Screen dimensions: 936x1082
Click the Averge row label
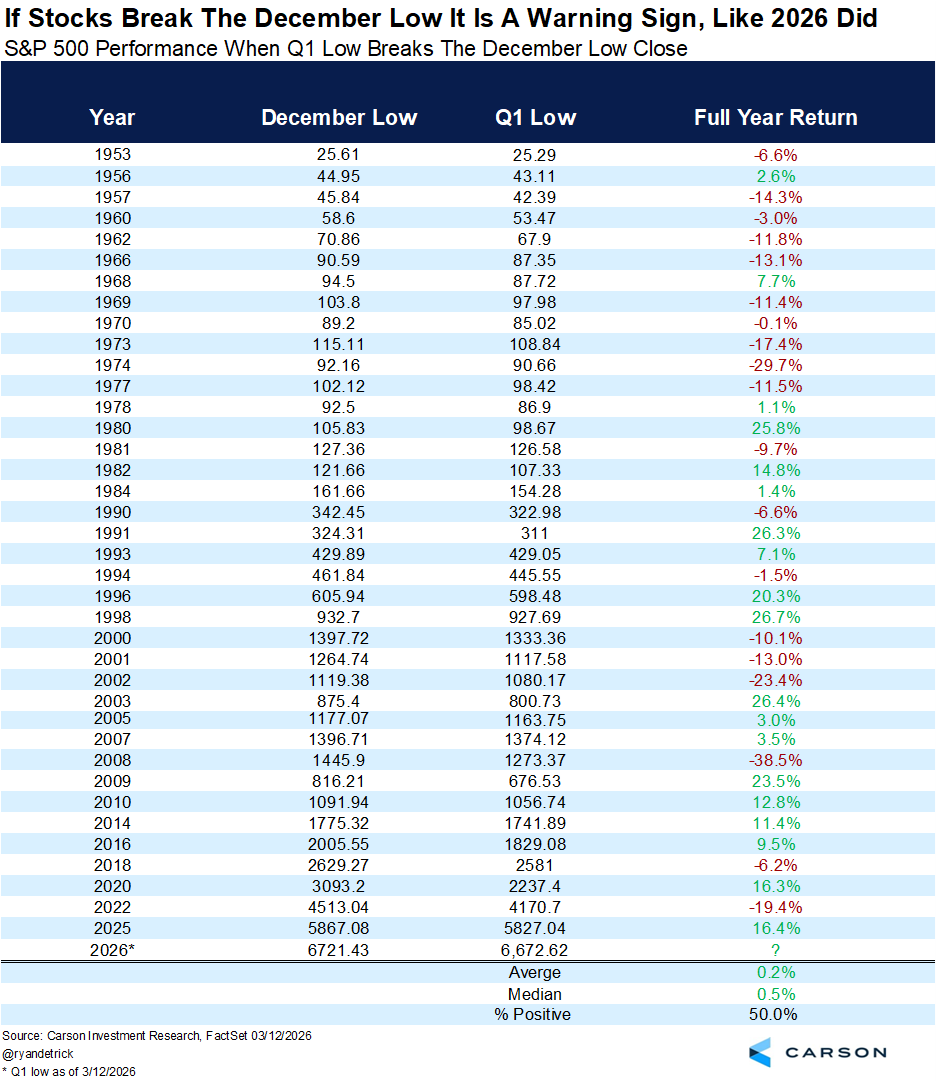tap(535, 972)
